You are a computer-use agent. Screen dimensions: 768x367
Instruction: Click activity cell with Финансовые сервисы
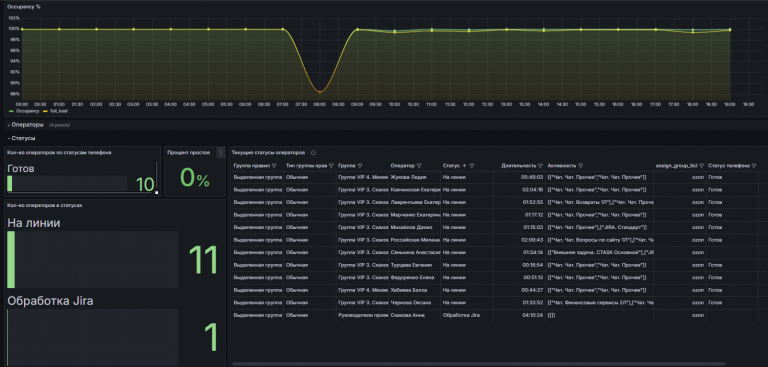[x=600, y=302]
